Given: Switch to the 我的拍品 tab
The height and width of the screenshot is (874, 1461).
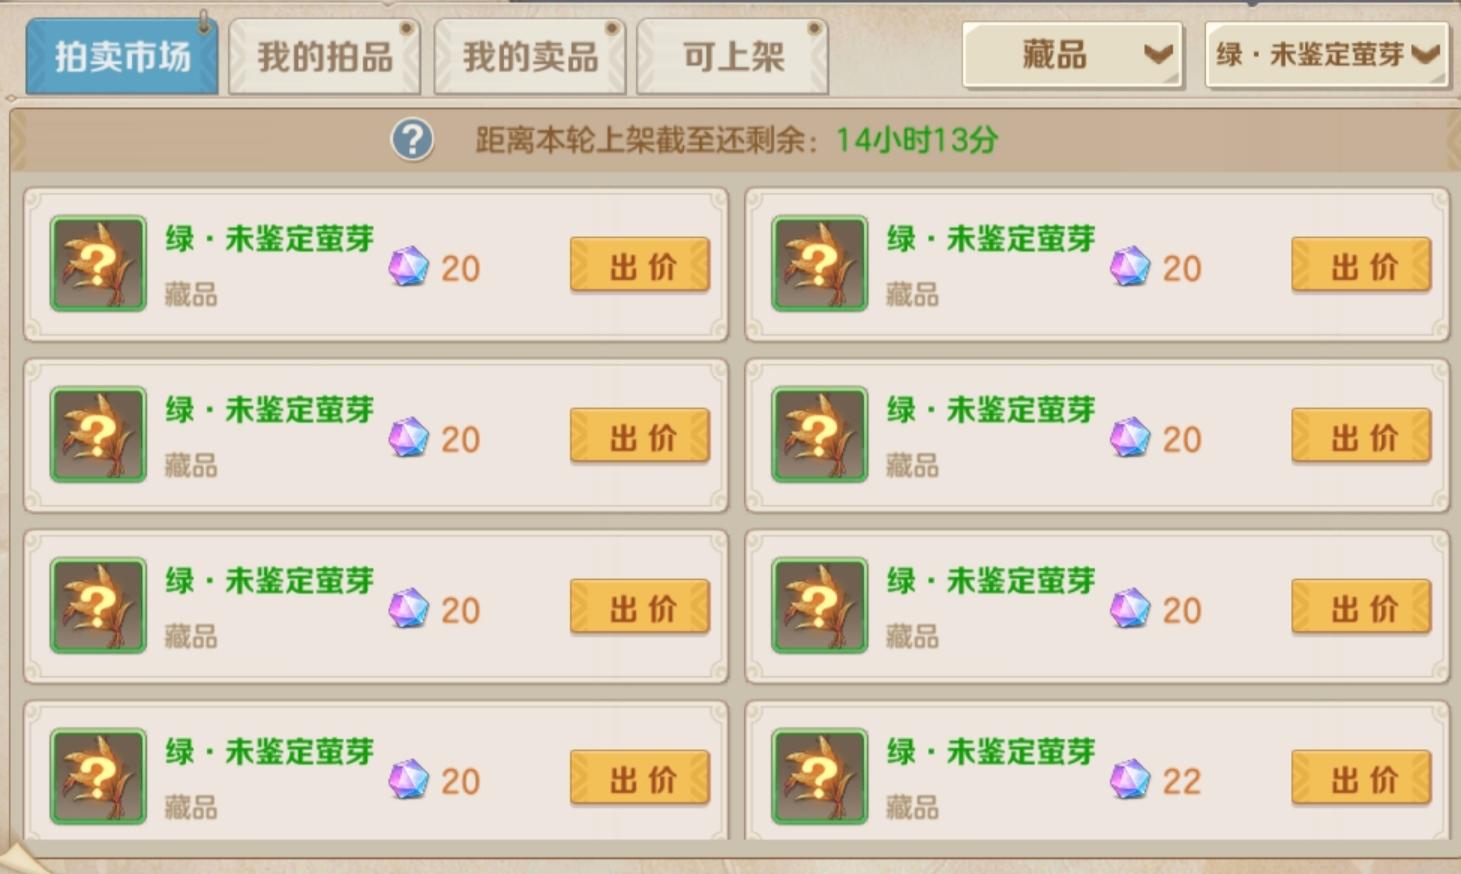Looking at the screenshot, I should (x=324, y=57).
